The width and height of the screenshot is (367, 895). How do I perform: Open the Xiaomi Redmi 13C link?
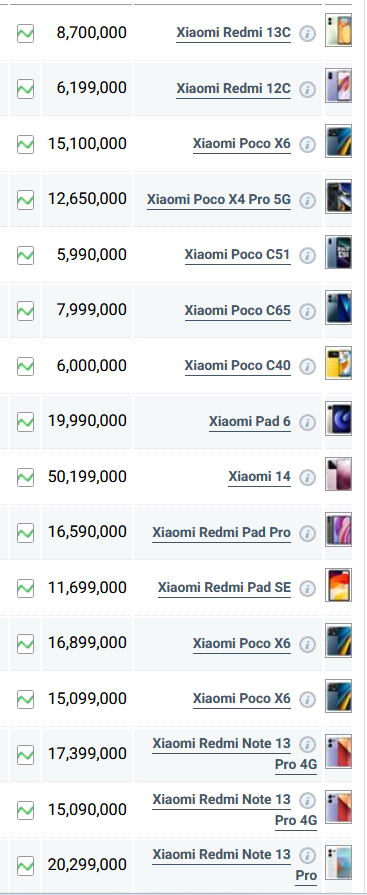click(x=233, y=33)
